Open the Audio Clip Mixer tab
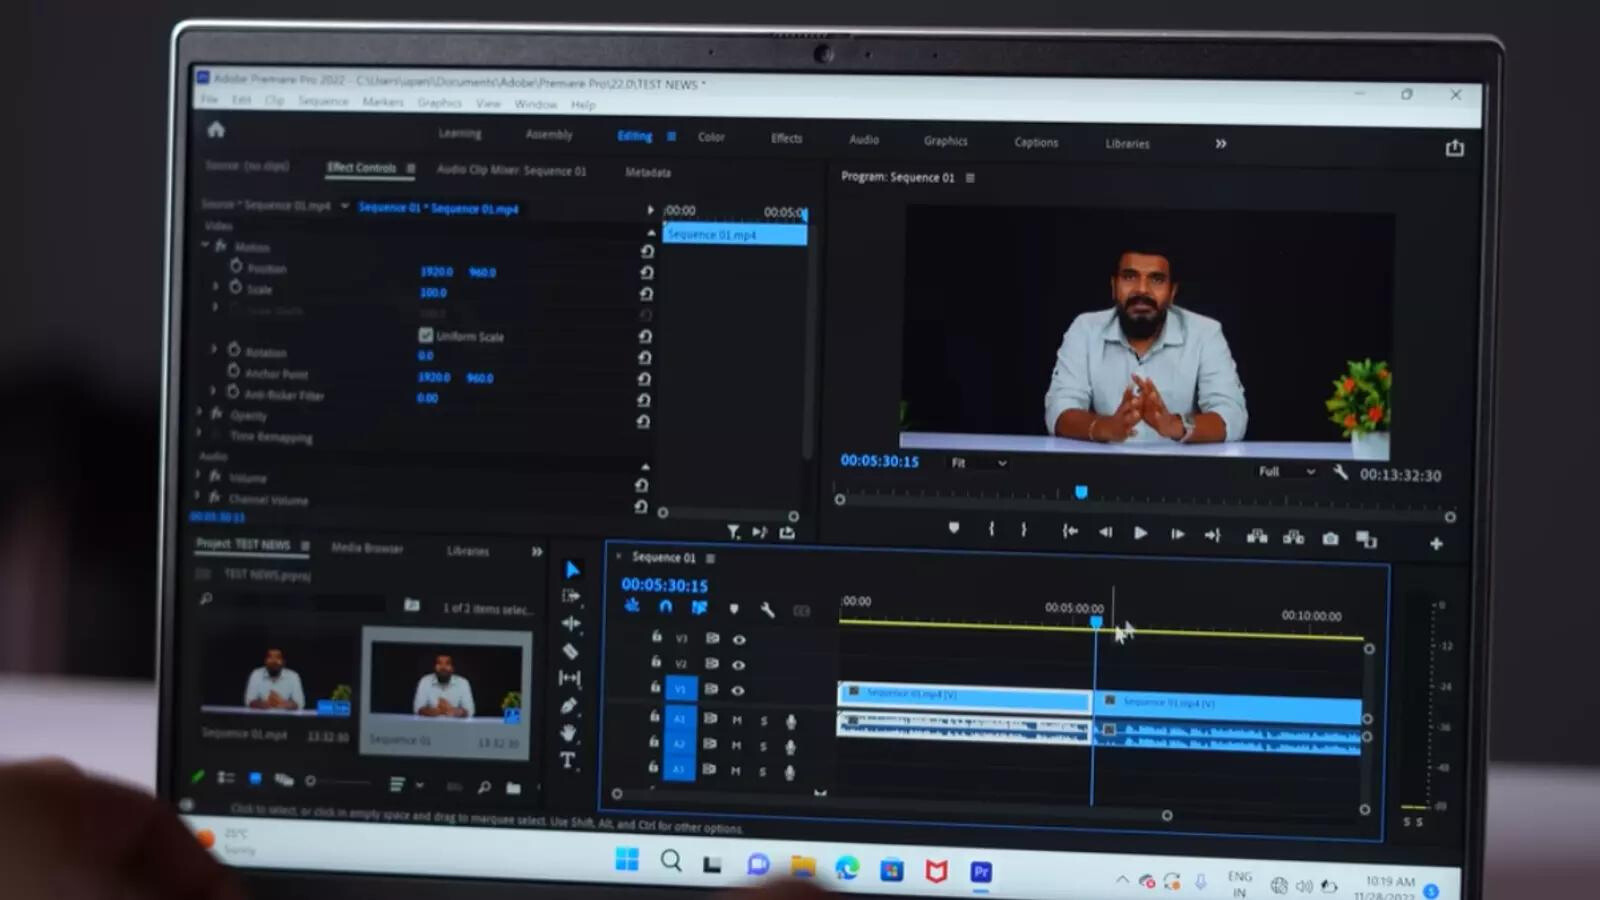1600x900 pixels. pos(511,170)
